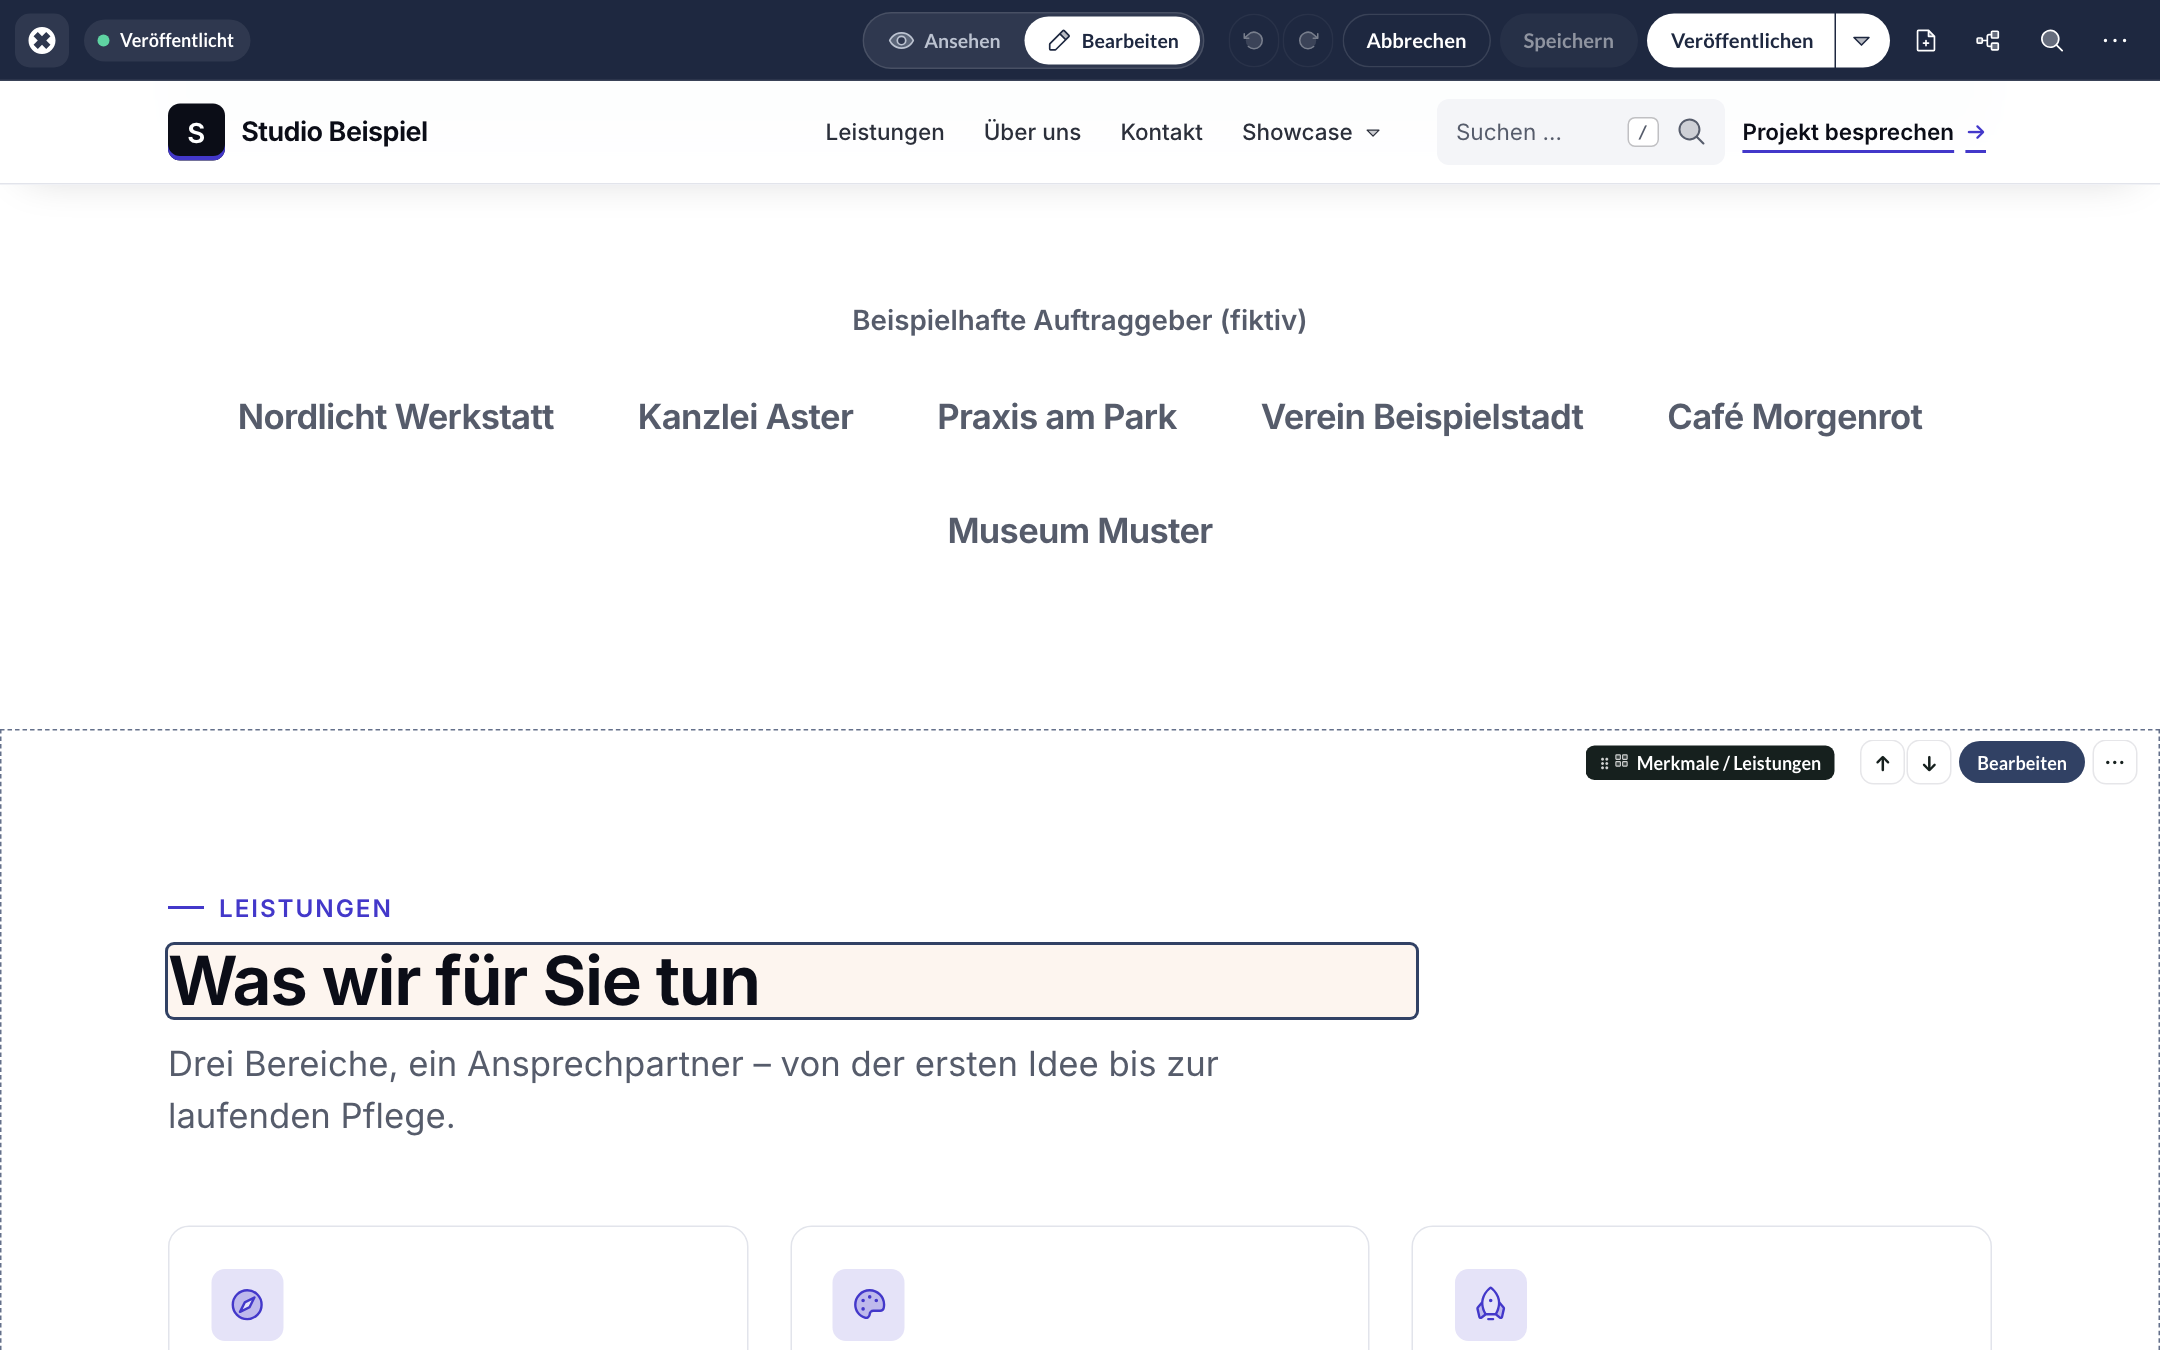Open the page tree structure icon
This screenshot has width=2160, height=1350.
click(x=1988, y=40)
